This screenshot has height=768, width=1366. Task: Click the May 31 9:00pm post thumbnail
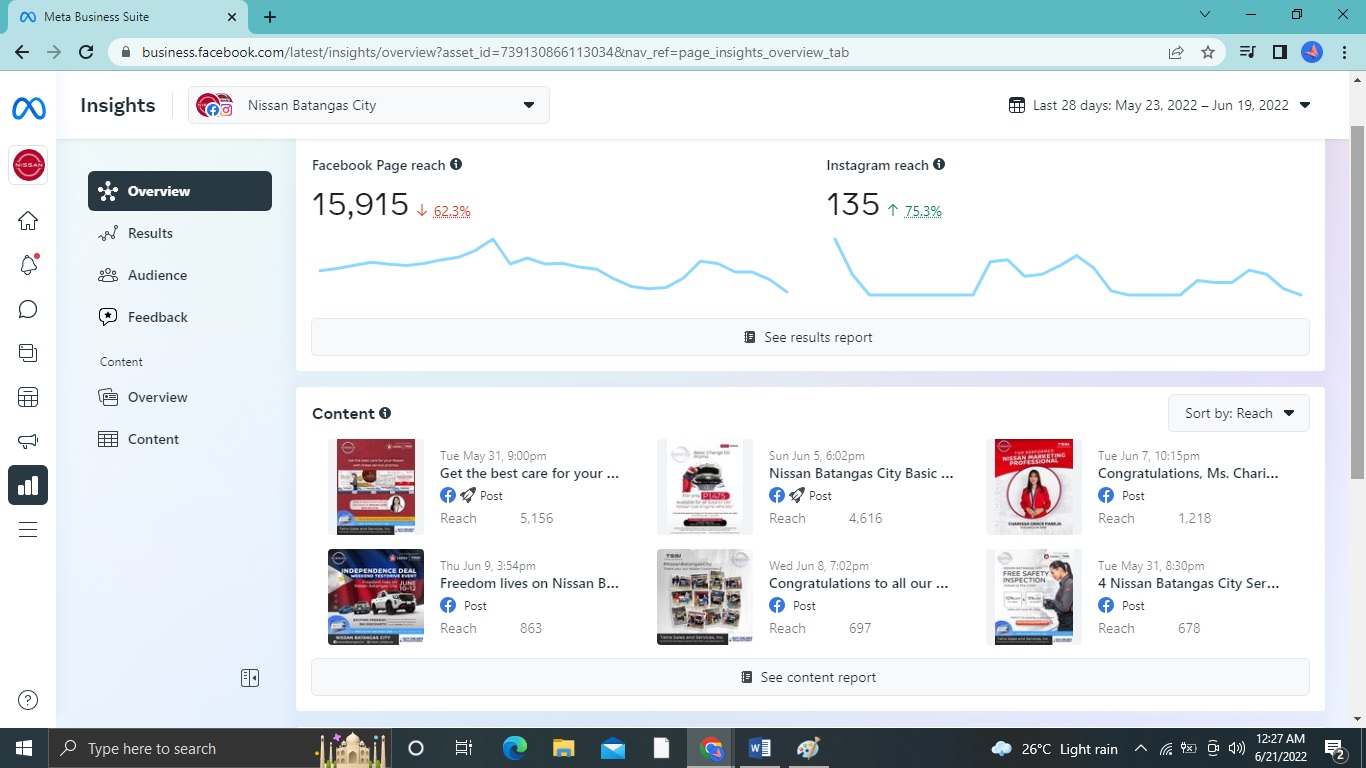pyautogui.click(x=376, y=487)
